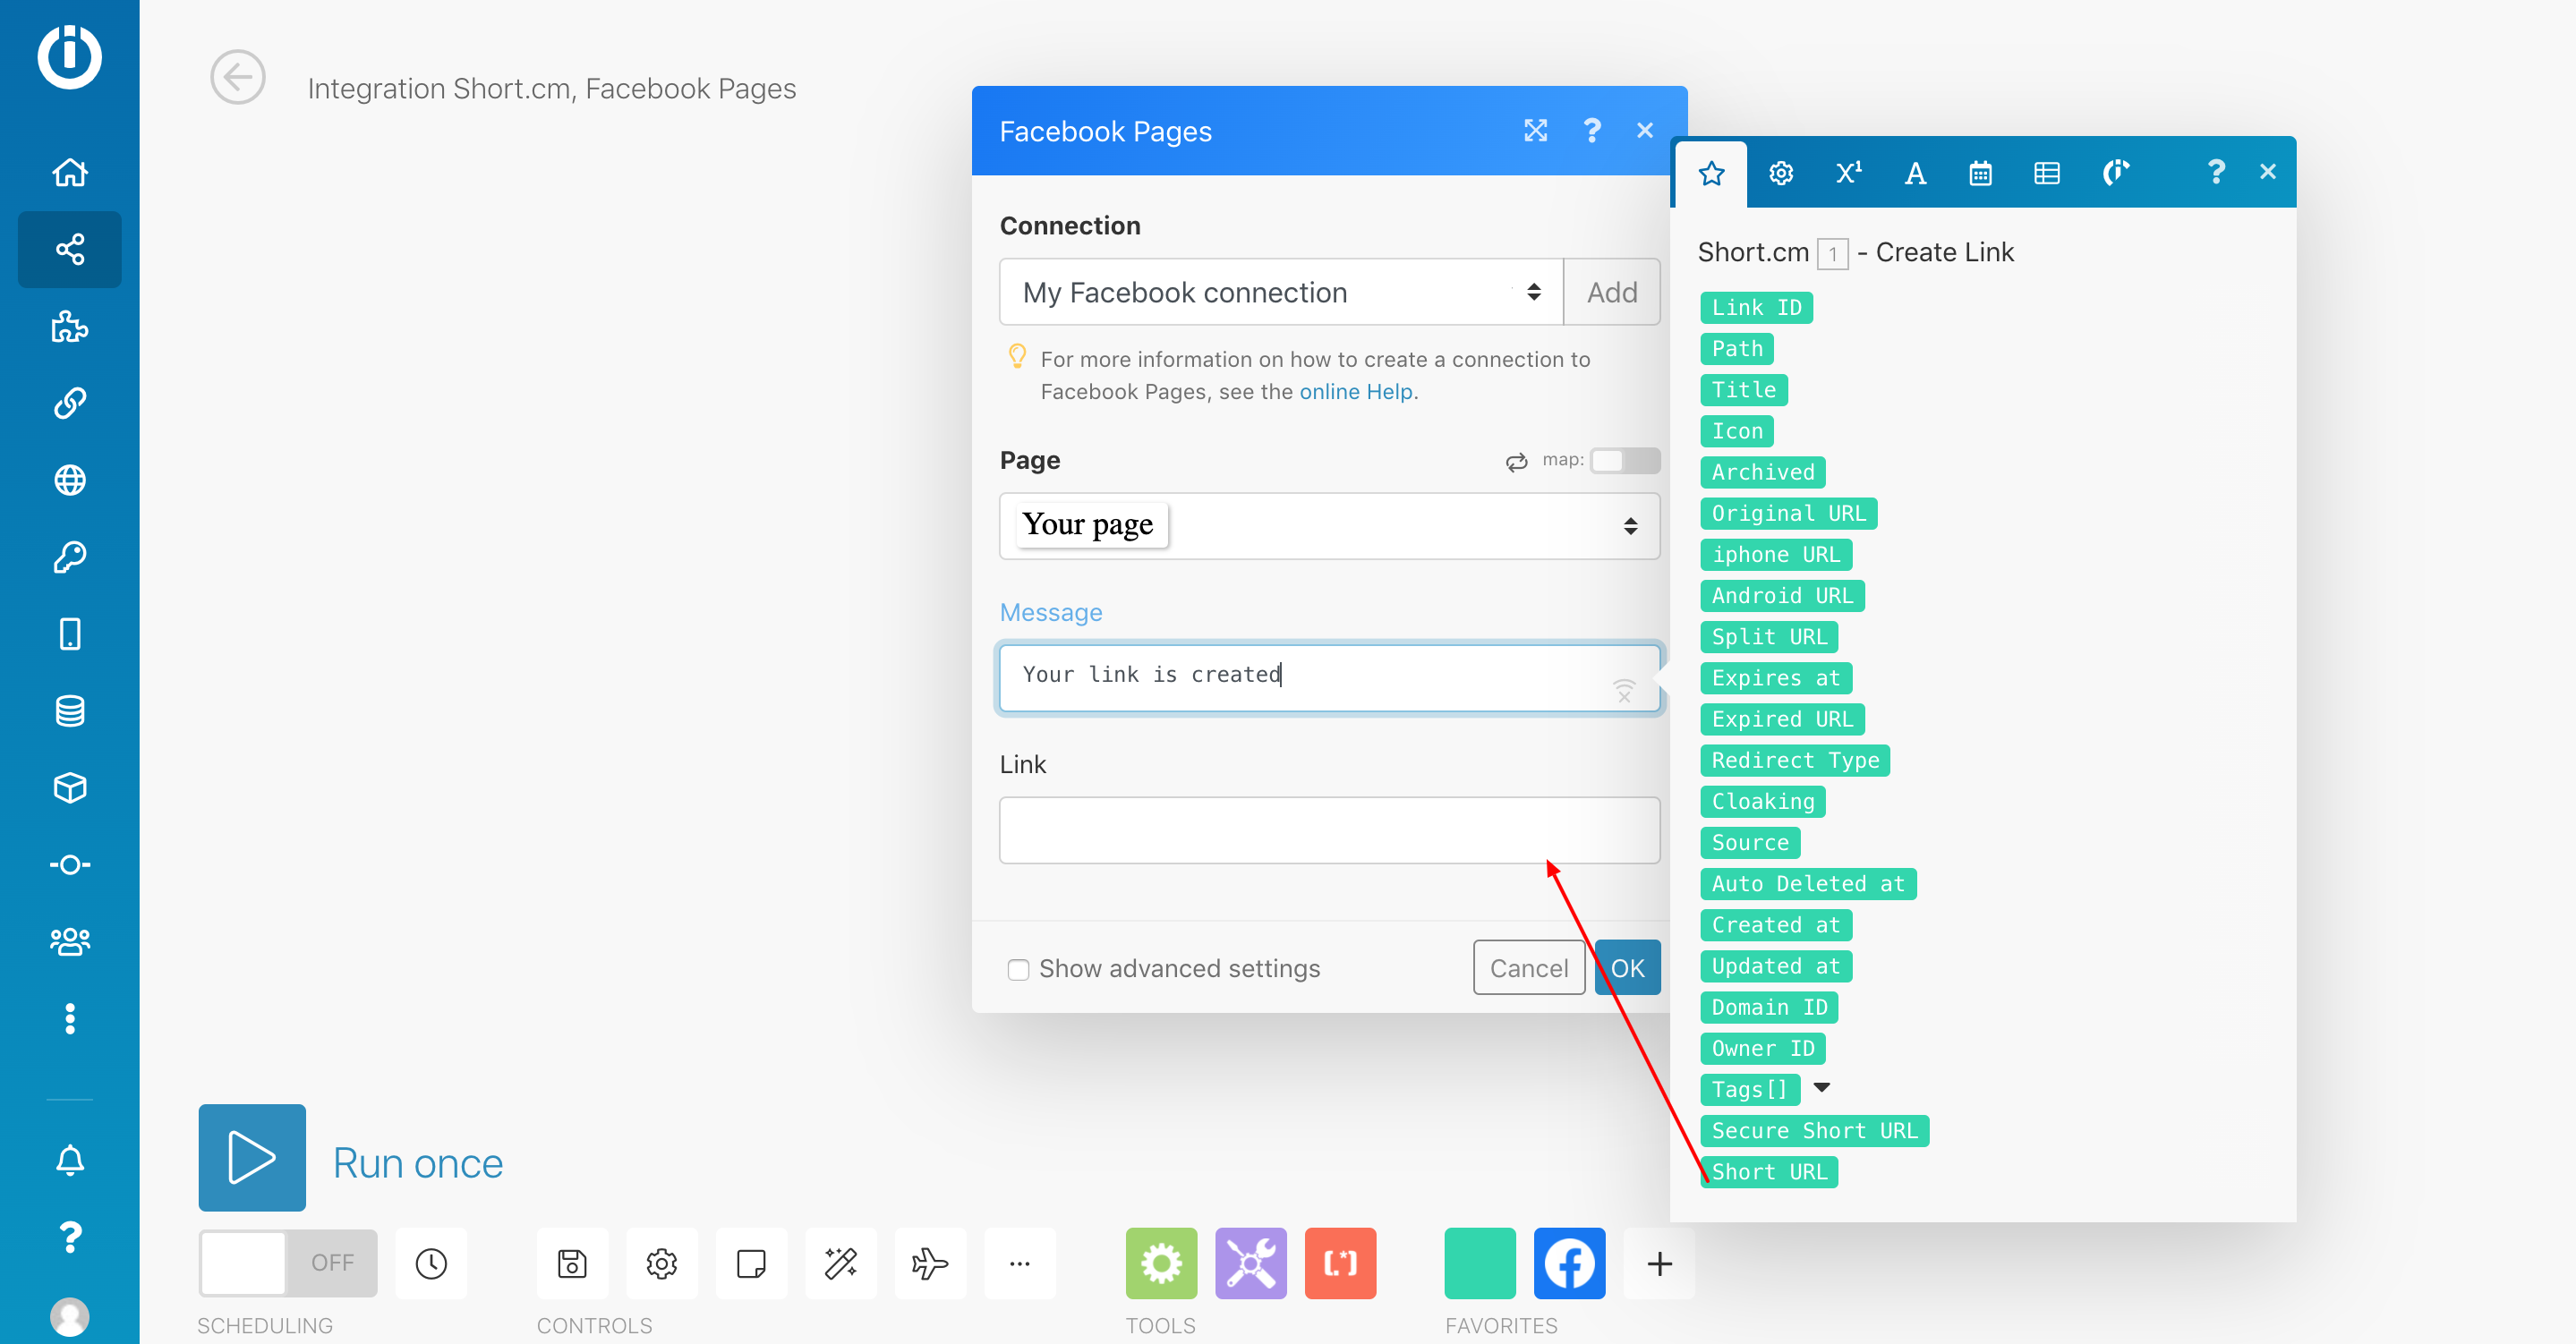
Task: Toggle the Page map switch
Action: 1624,460
